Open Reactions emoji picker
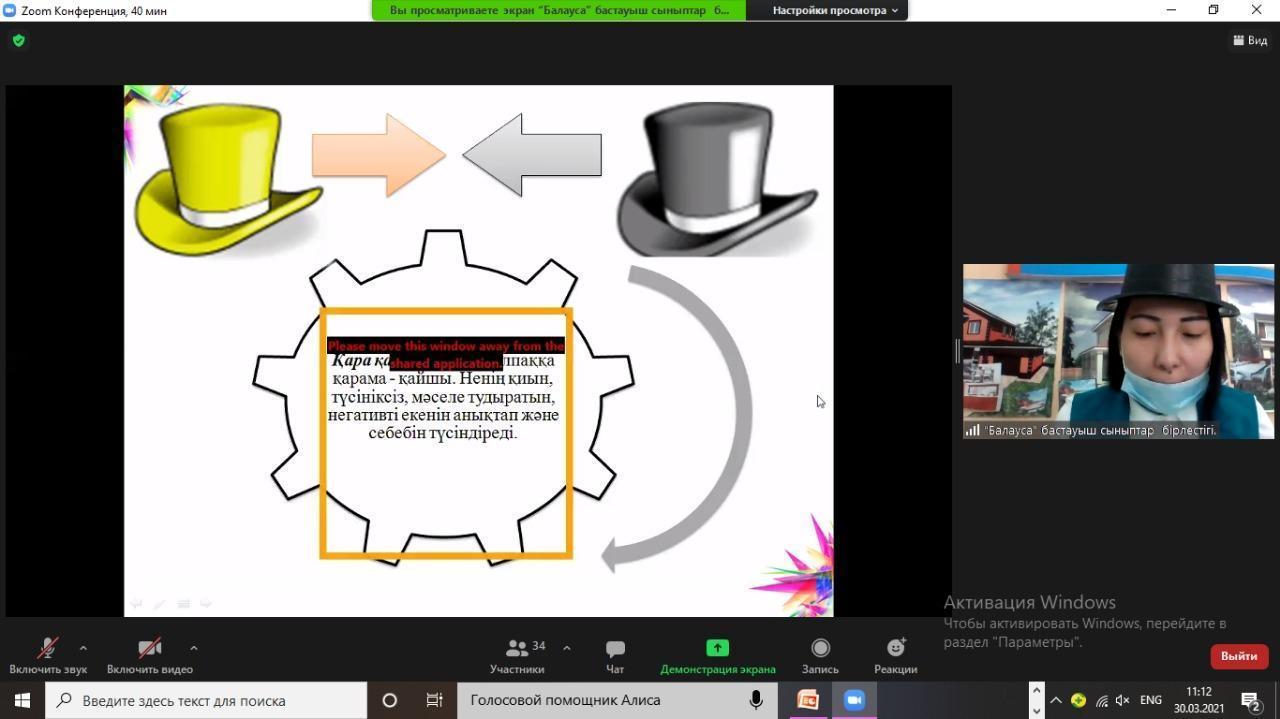1280x719 pixels. tap(895, 648)
